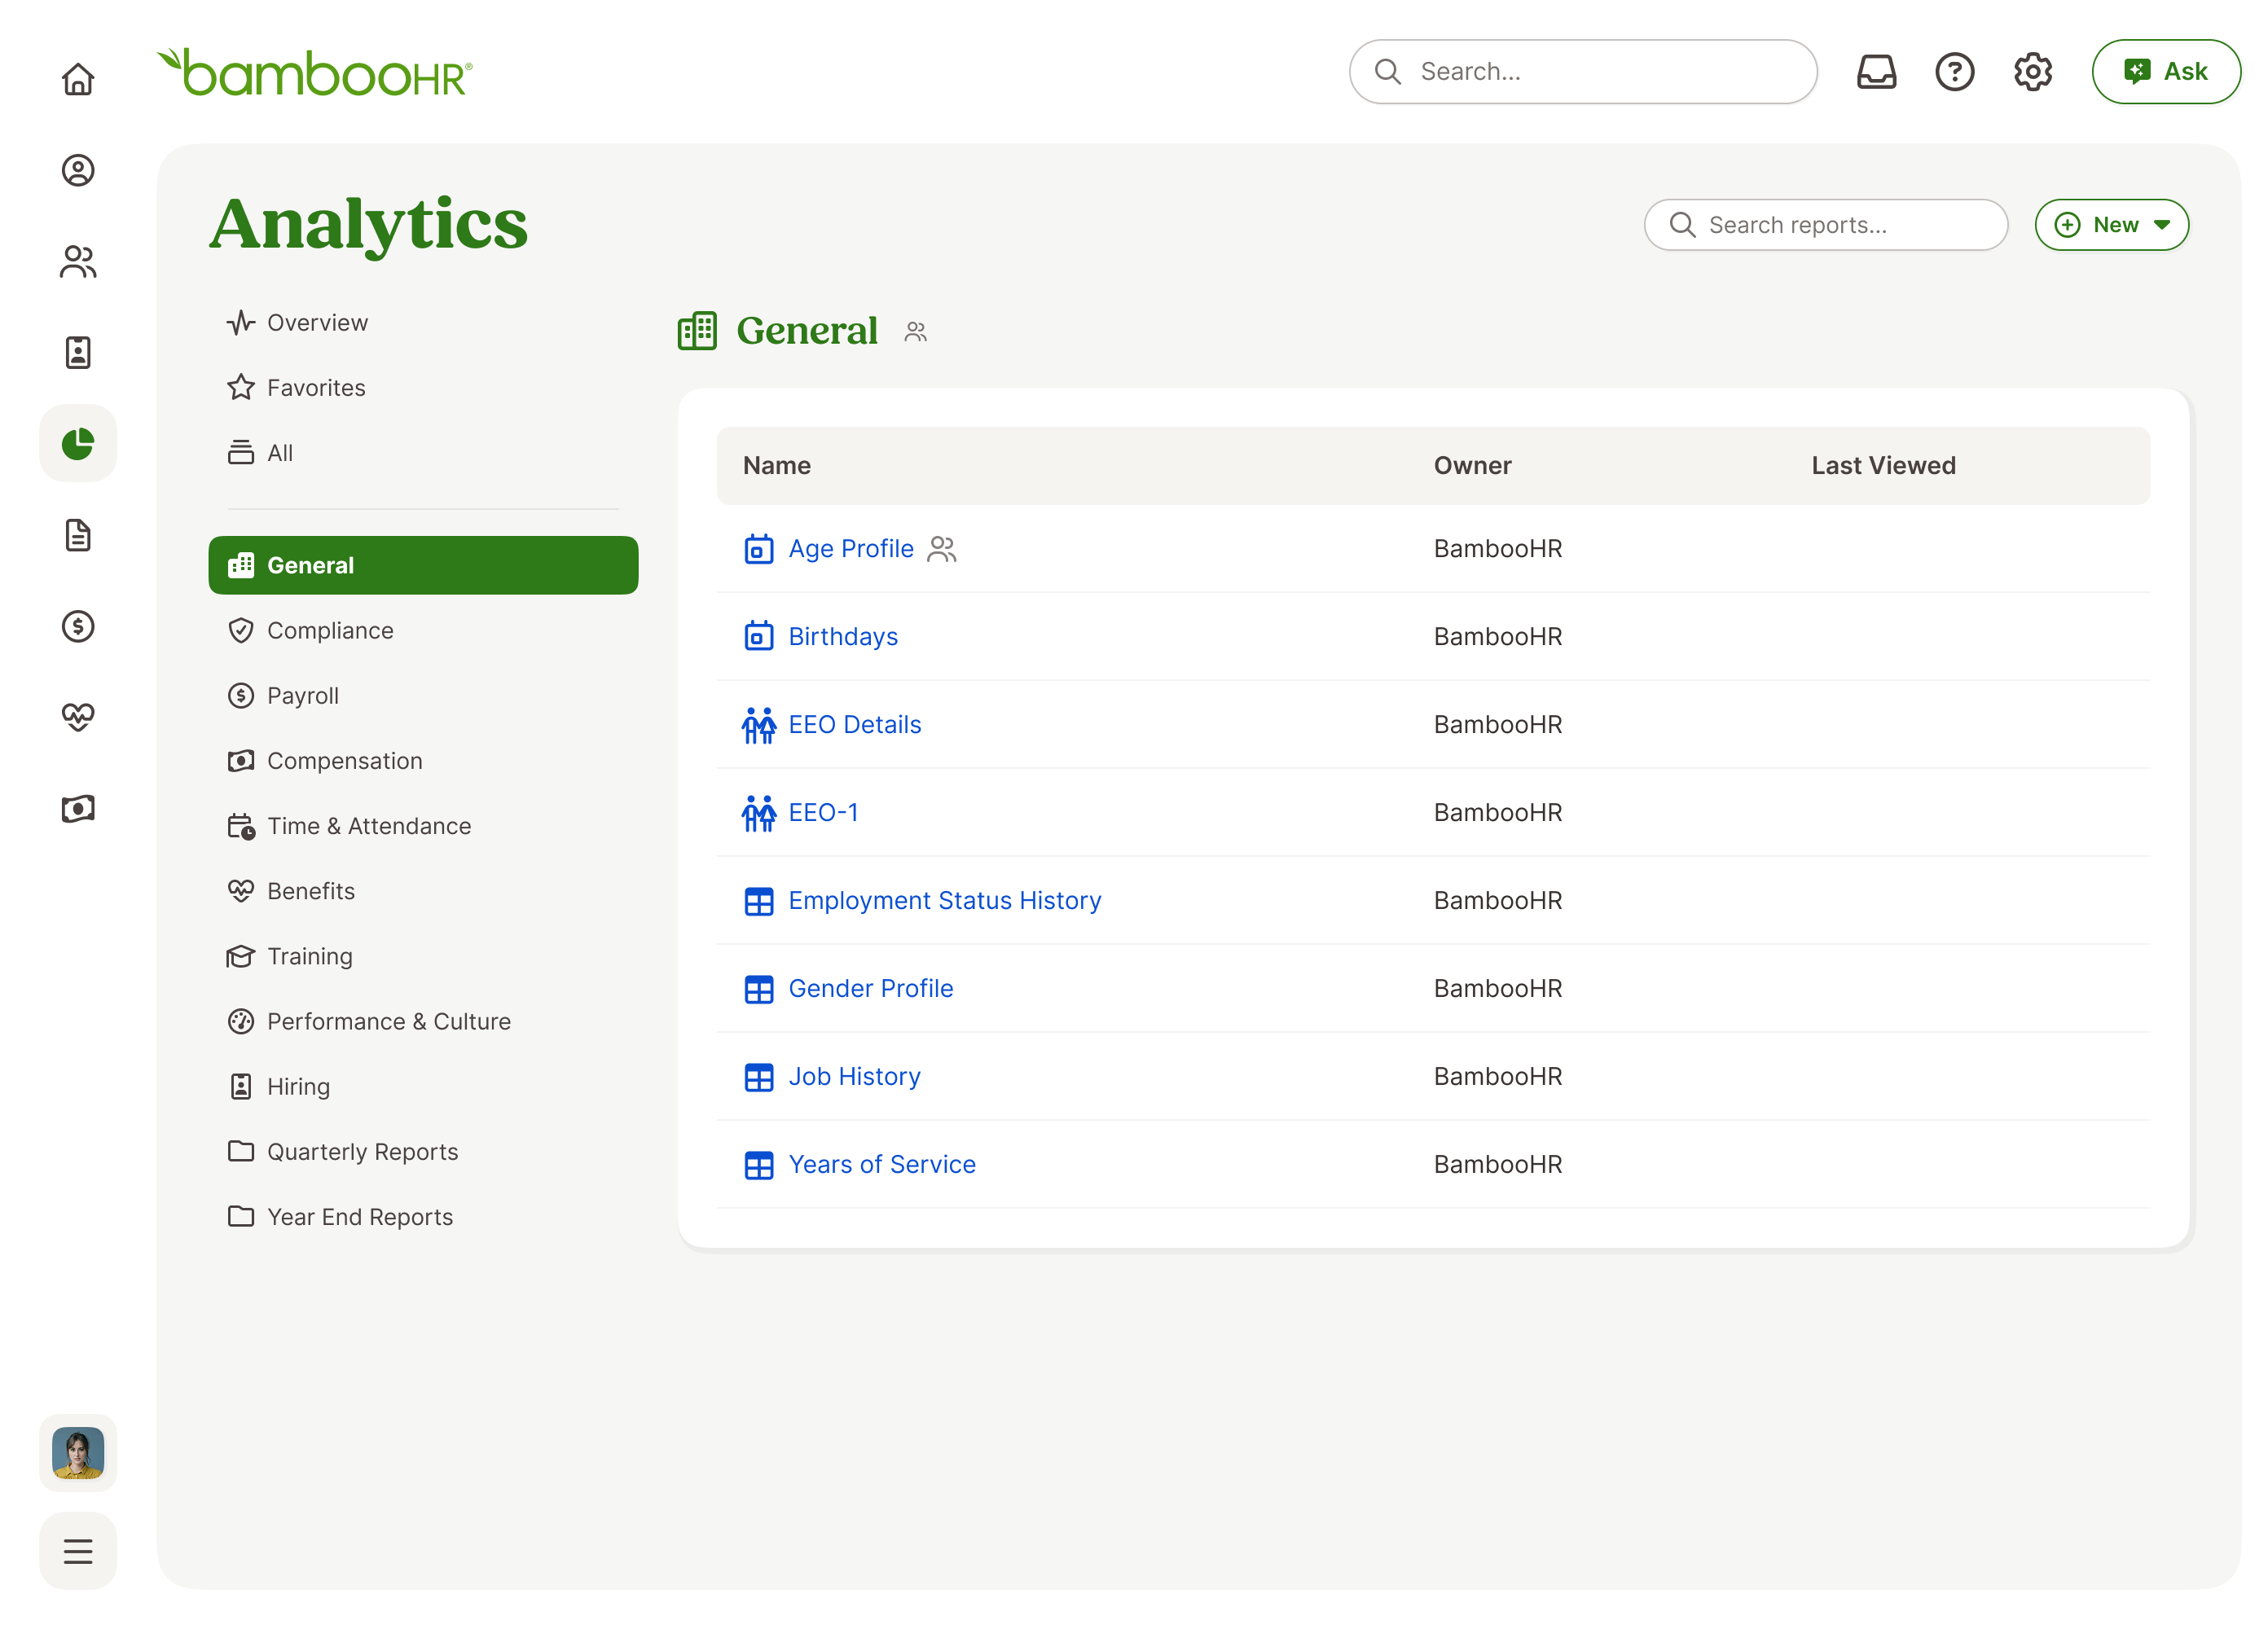
Task: Open the inbox tray icon
Action: pos(1877,72)
